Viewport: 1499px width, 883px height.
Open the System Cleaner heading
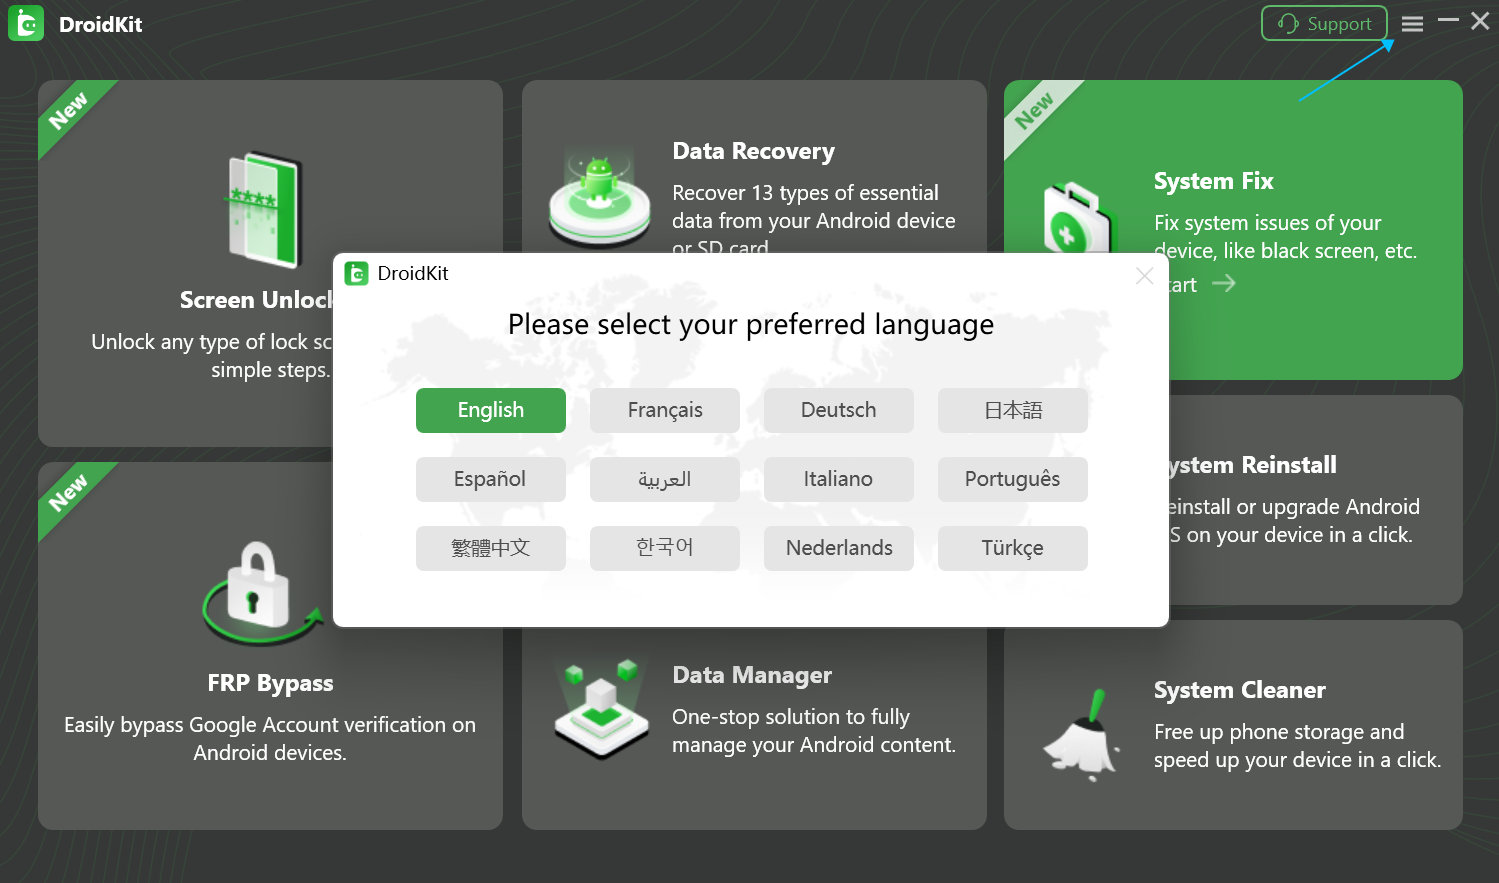pos(1239,690)
